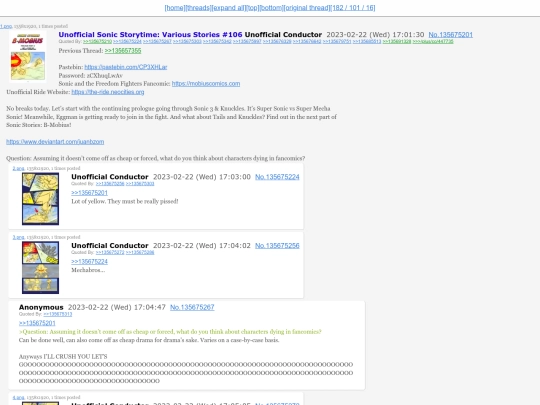Click the Password: zCXhuqLwAv line

pyautogui.click(x=91, y=75)
